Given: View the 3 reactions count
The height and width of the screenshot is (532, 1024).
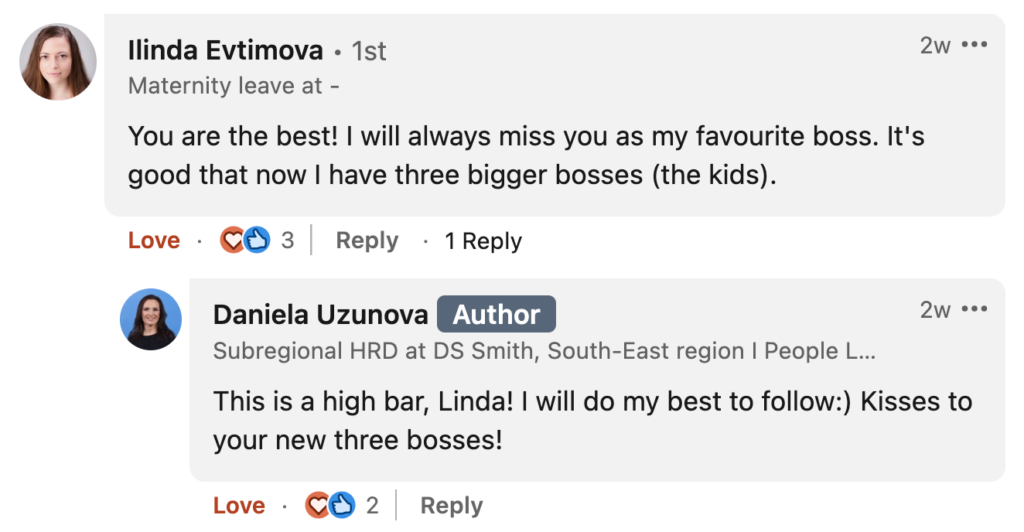Looking at the screenshot, I should [x=287, y=241].
